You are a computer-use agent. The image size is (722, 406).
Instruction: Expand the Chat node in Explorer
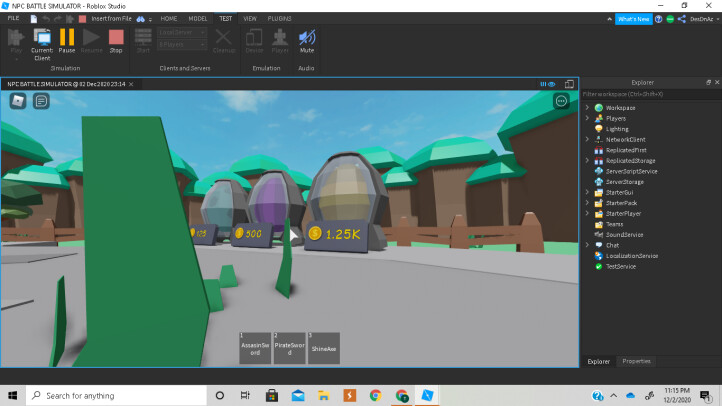587,245
